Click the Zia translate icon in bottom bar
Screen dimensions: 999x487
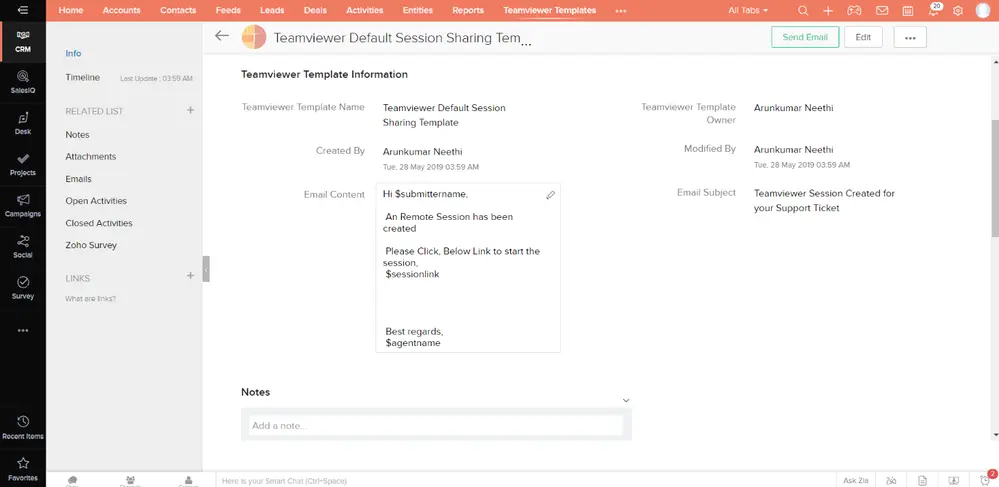(x=891, y=481)
